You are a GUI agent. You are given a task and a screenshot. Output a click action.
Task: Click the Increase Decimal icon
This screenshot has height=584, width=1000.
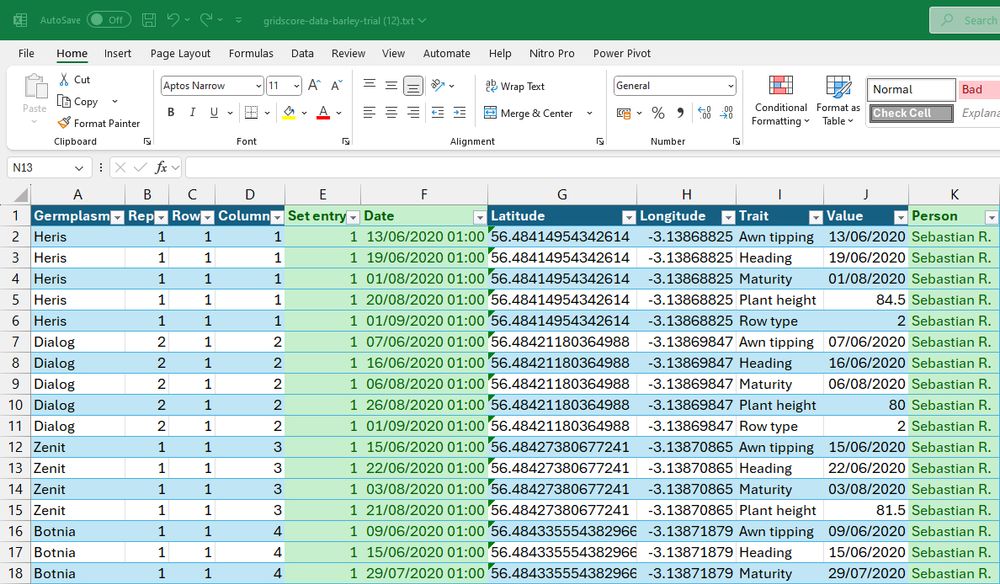point(704,113)
